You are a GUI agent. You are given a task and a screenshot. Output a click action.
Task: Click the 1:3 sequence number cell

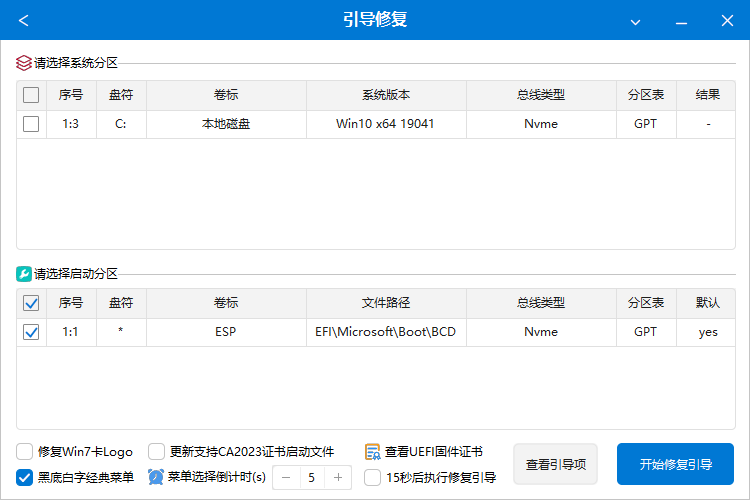coord(71,124)
